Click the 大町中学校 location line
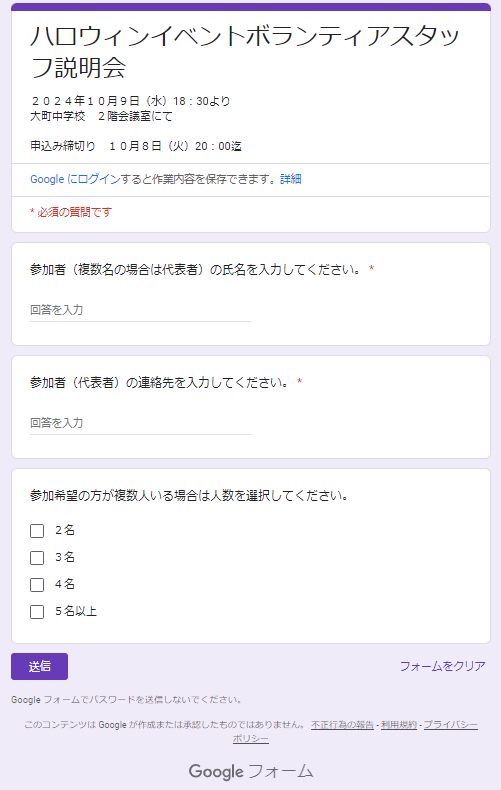 [101, 116]
